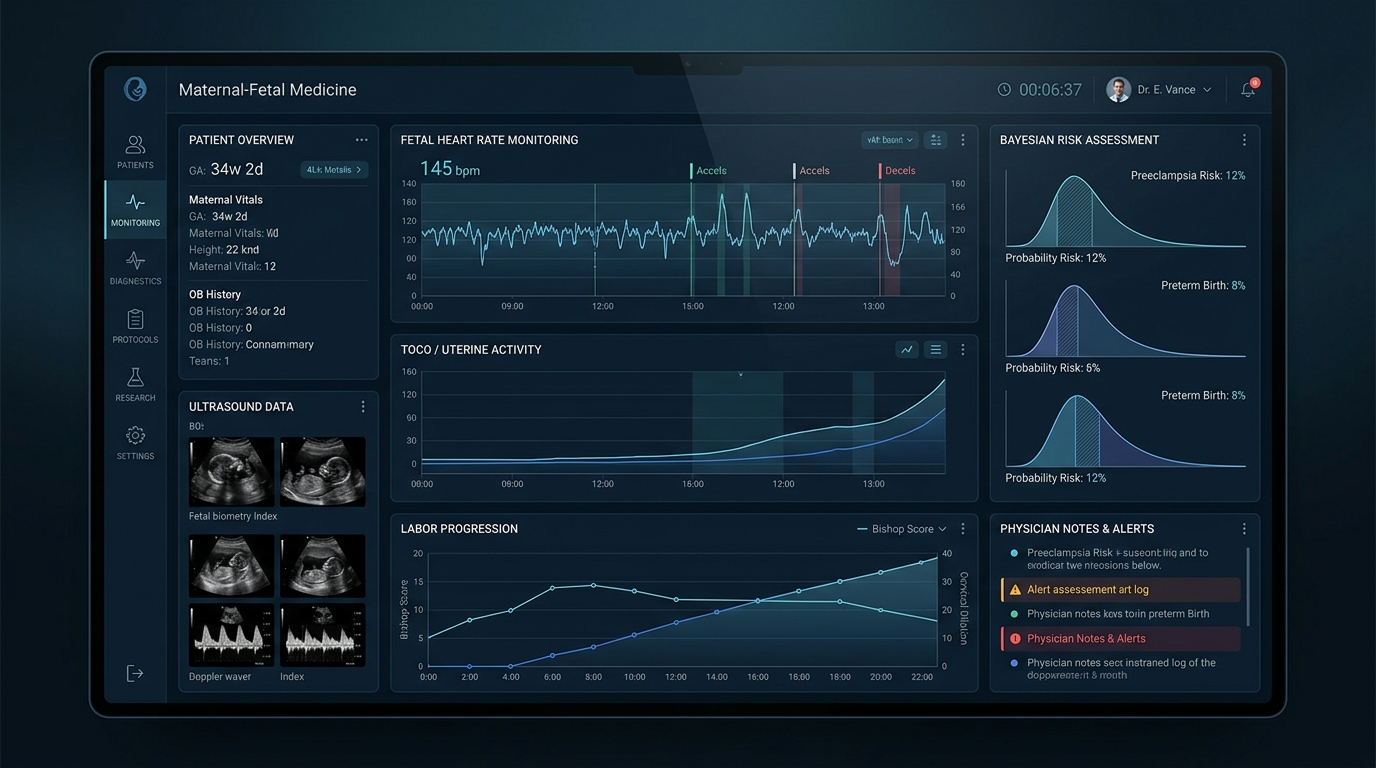Switch to the Monitoring sidebar tab
Viewport: 1376px width, 768px height.
tap(135, 210)
